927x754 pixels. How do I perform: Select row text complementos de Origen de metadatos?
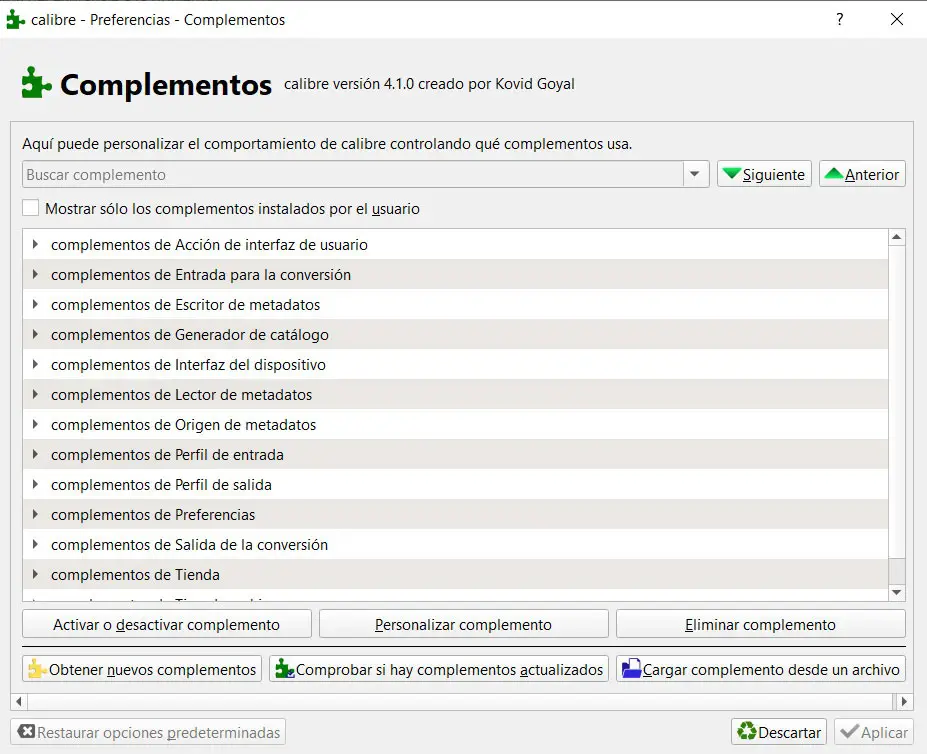(183, 425)
